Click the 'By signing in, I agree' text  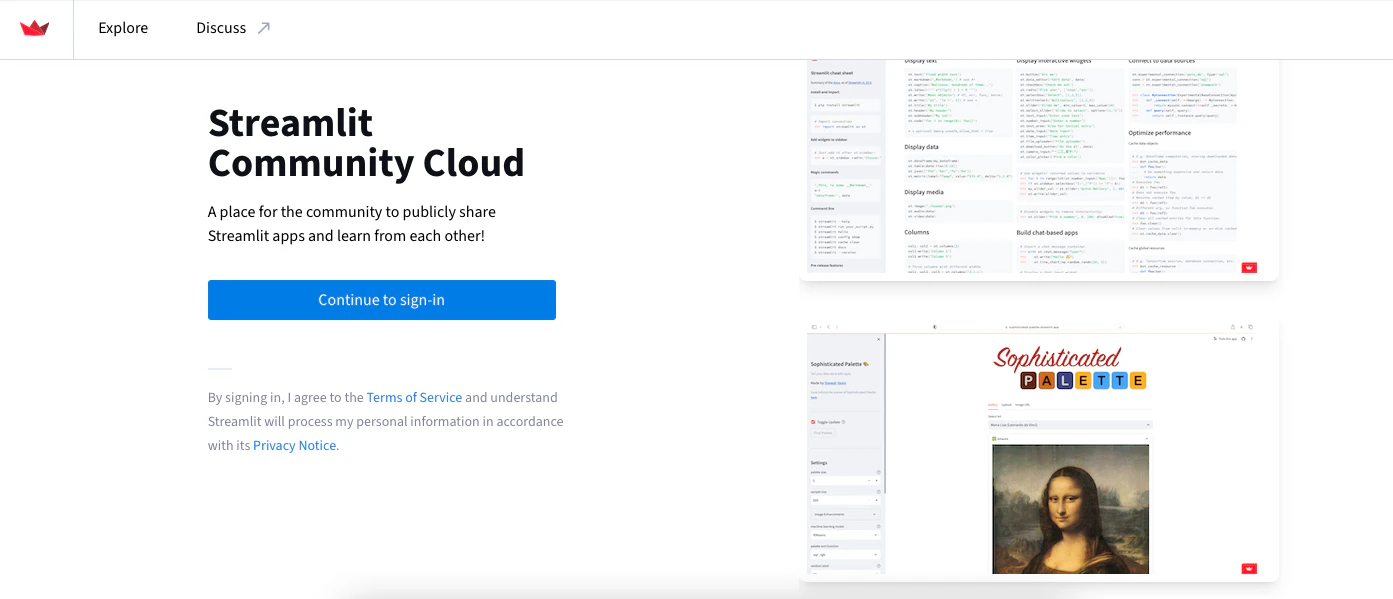tap(385, 421)
